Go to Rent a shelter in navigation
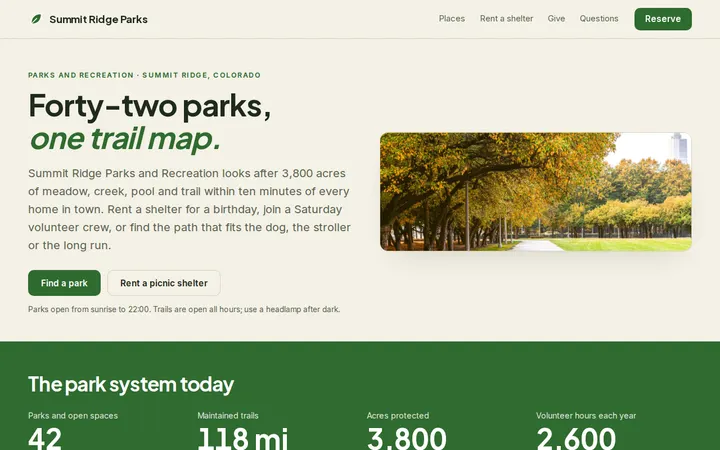The height and width of the screenshot is (450, 720). coord(506,19)
